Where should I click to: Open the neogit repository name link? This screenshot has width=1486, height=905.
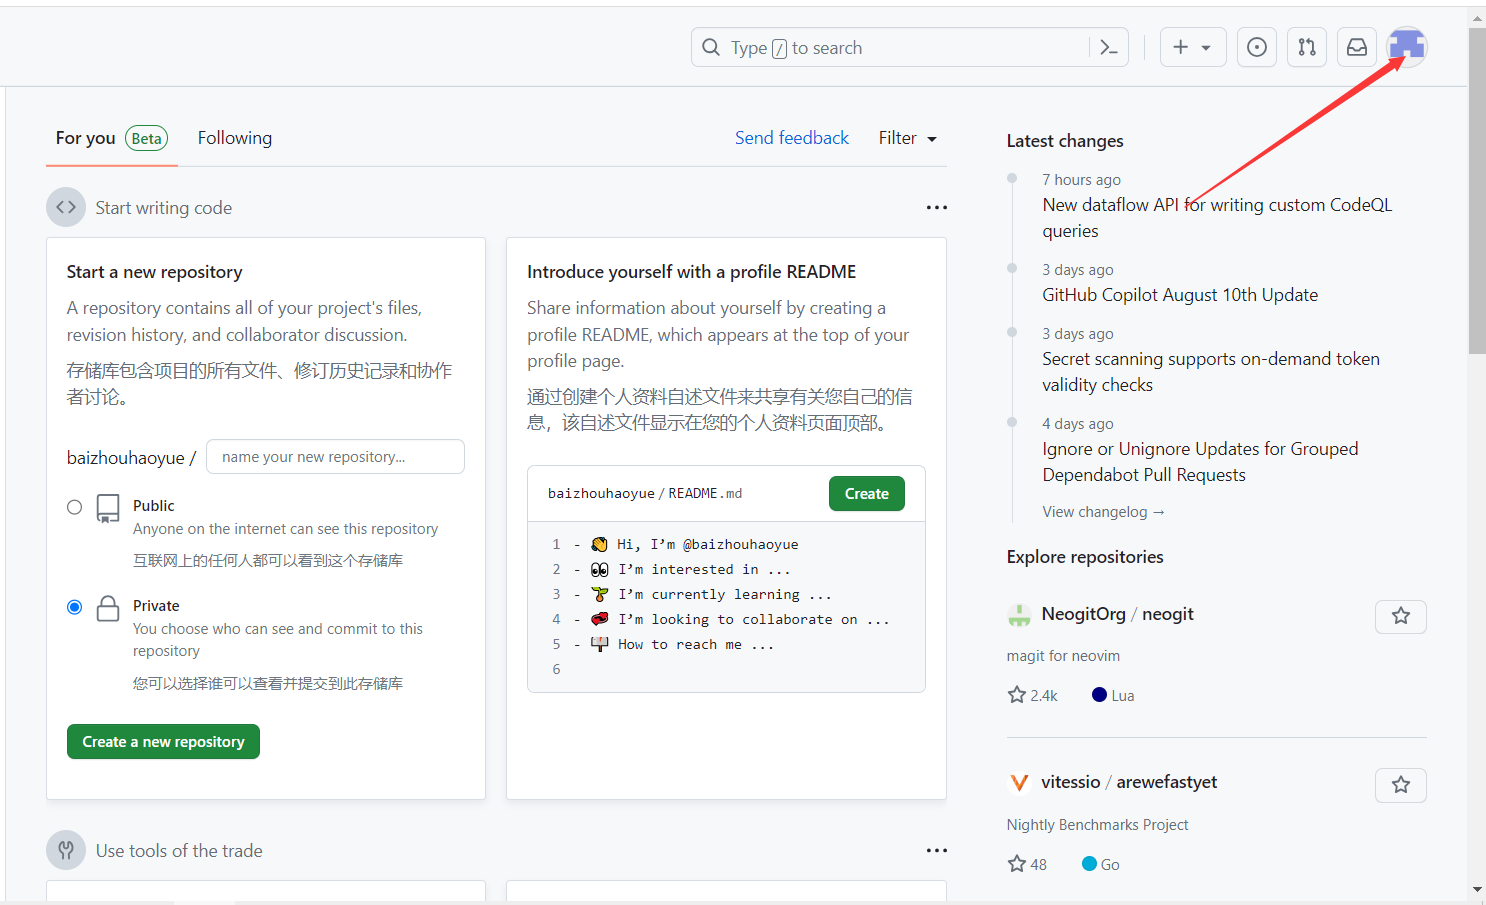click(1167, 614)
